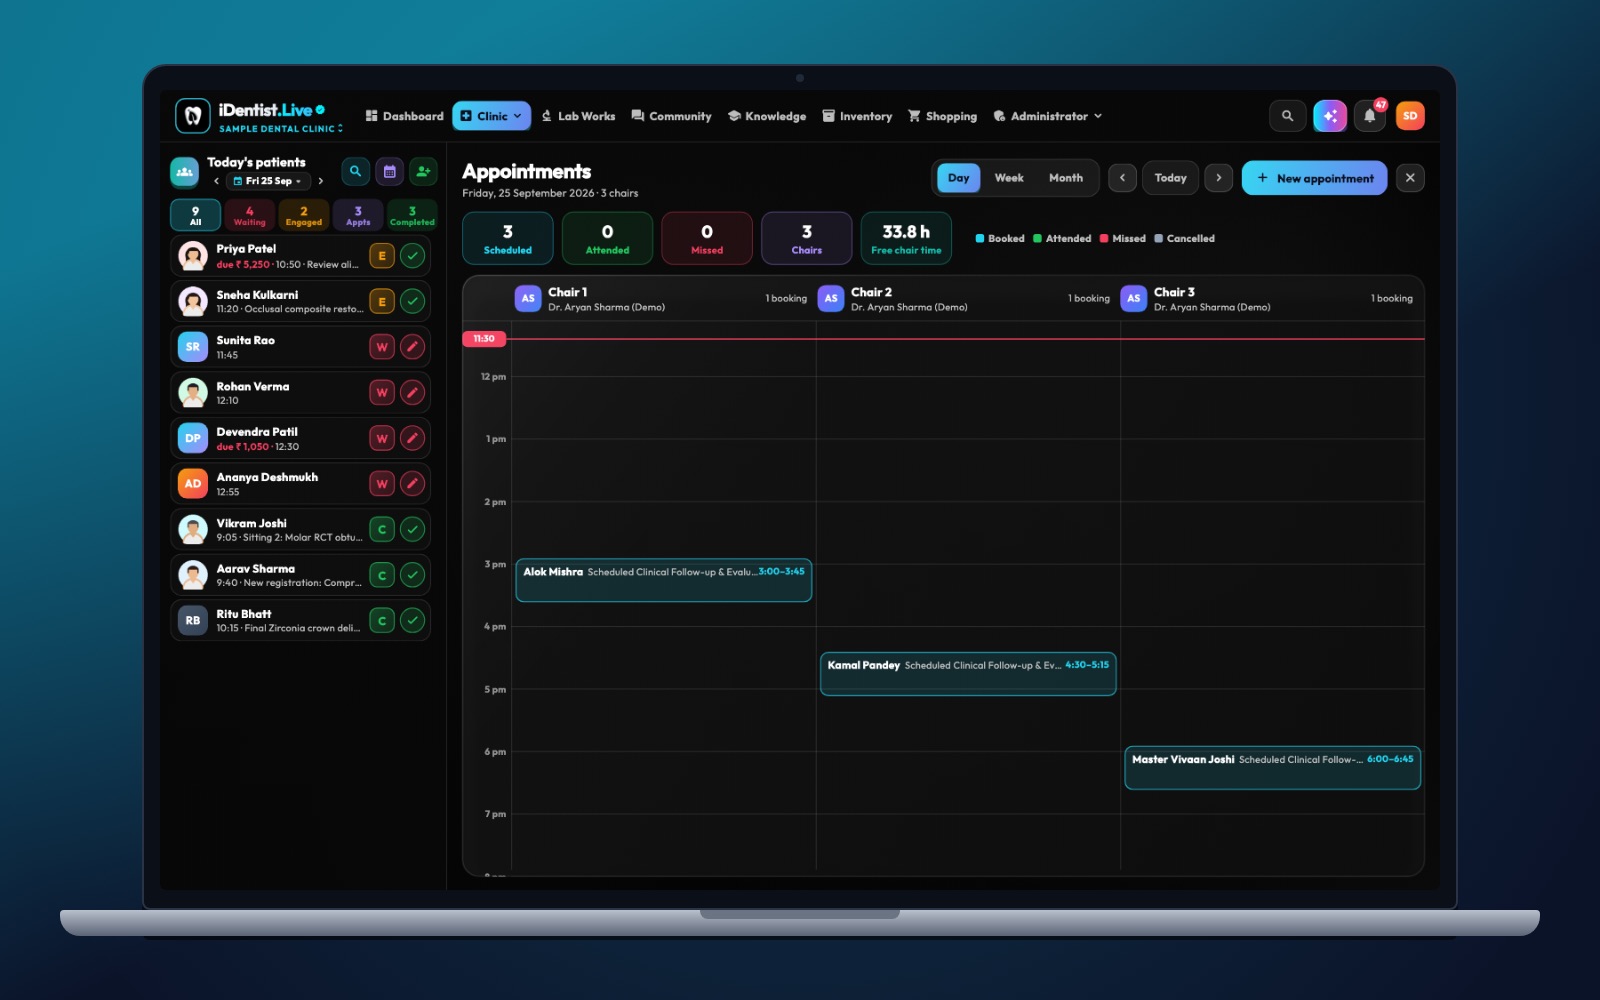Toggle the Missed legend filter
1600x1000 pixels.
1123,239
